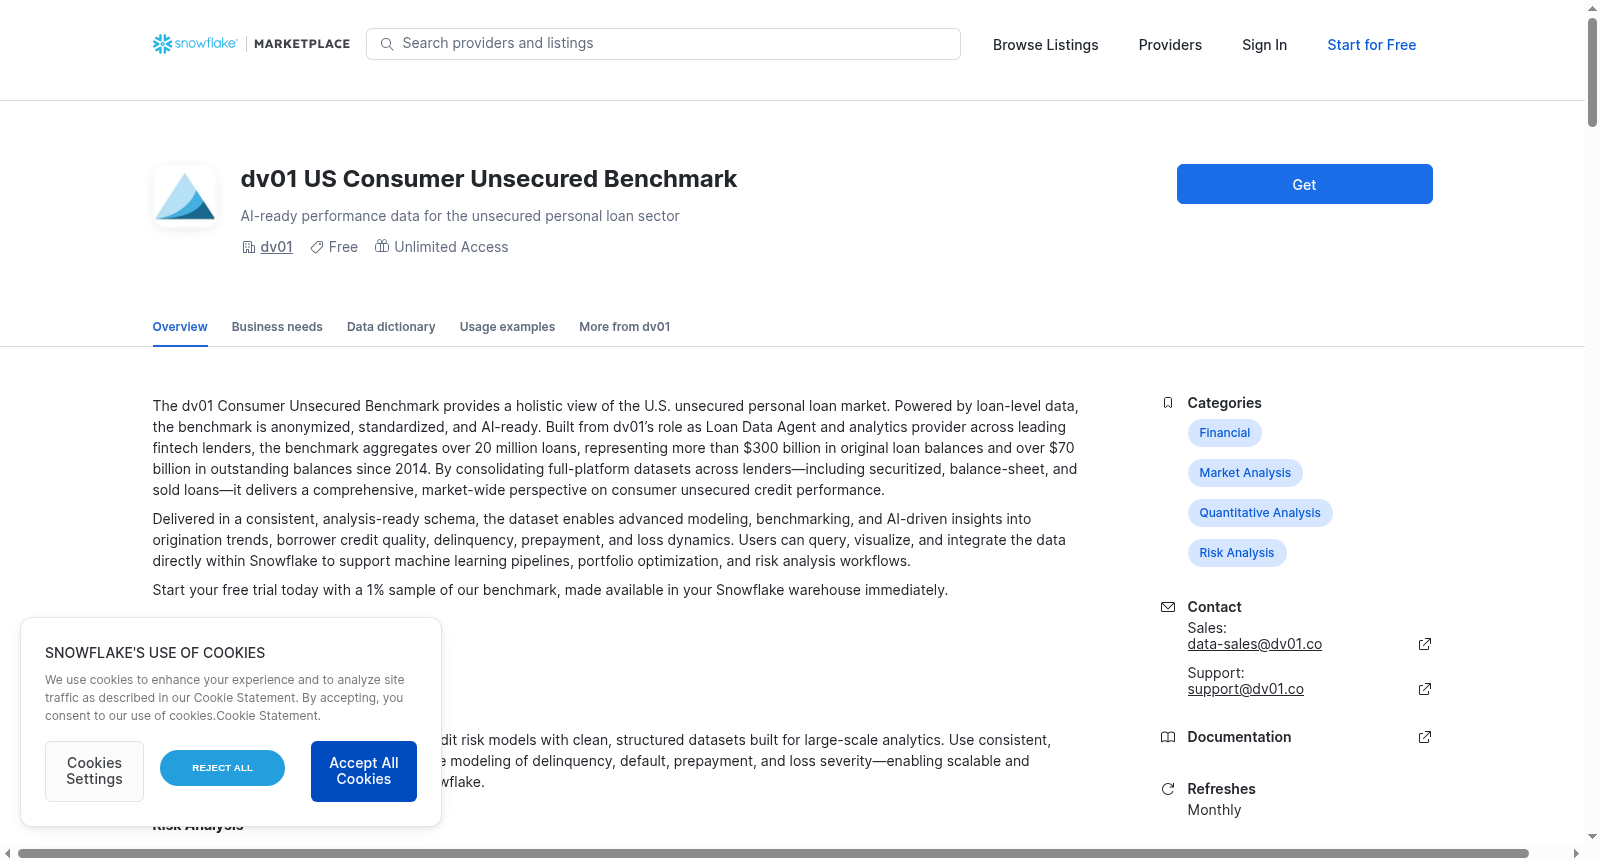
Task: Open the Providers page
Action: coord(1170,45)
